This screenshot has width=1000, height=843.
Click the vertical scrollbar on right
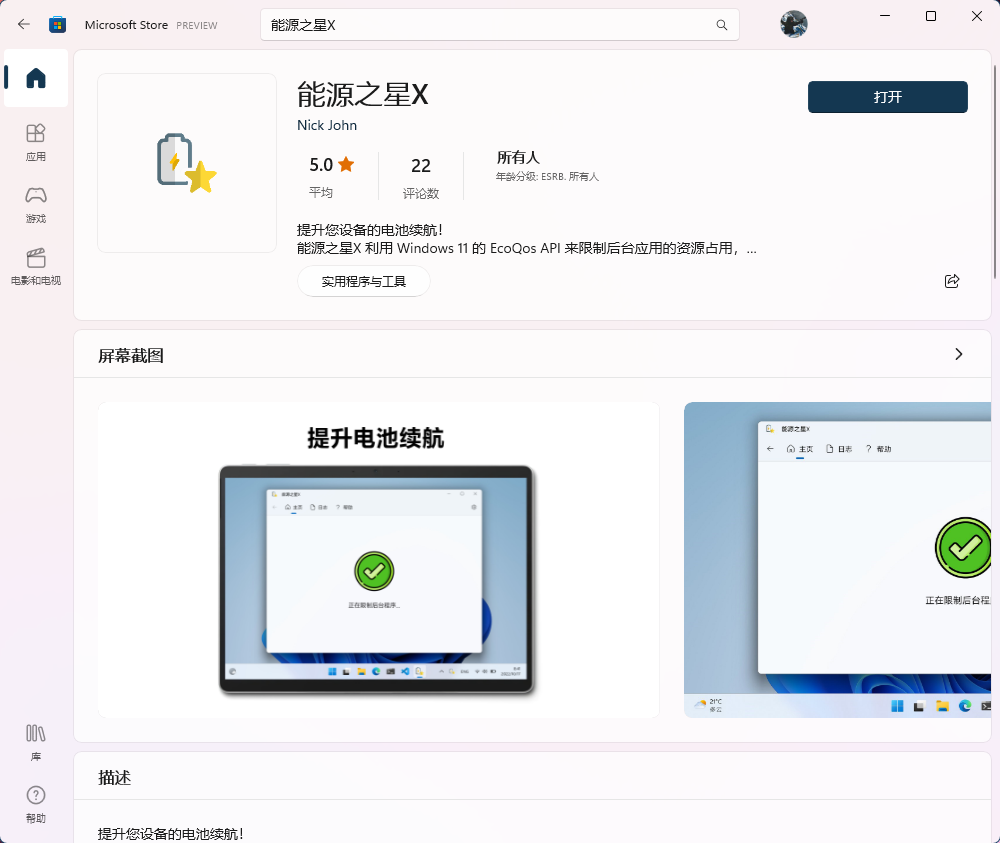click(995, 172)
